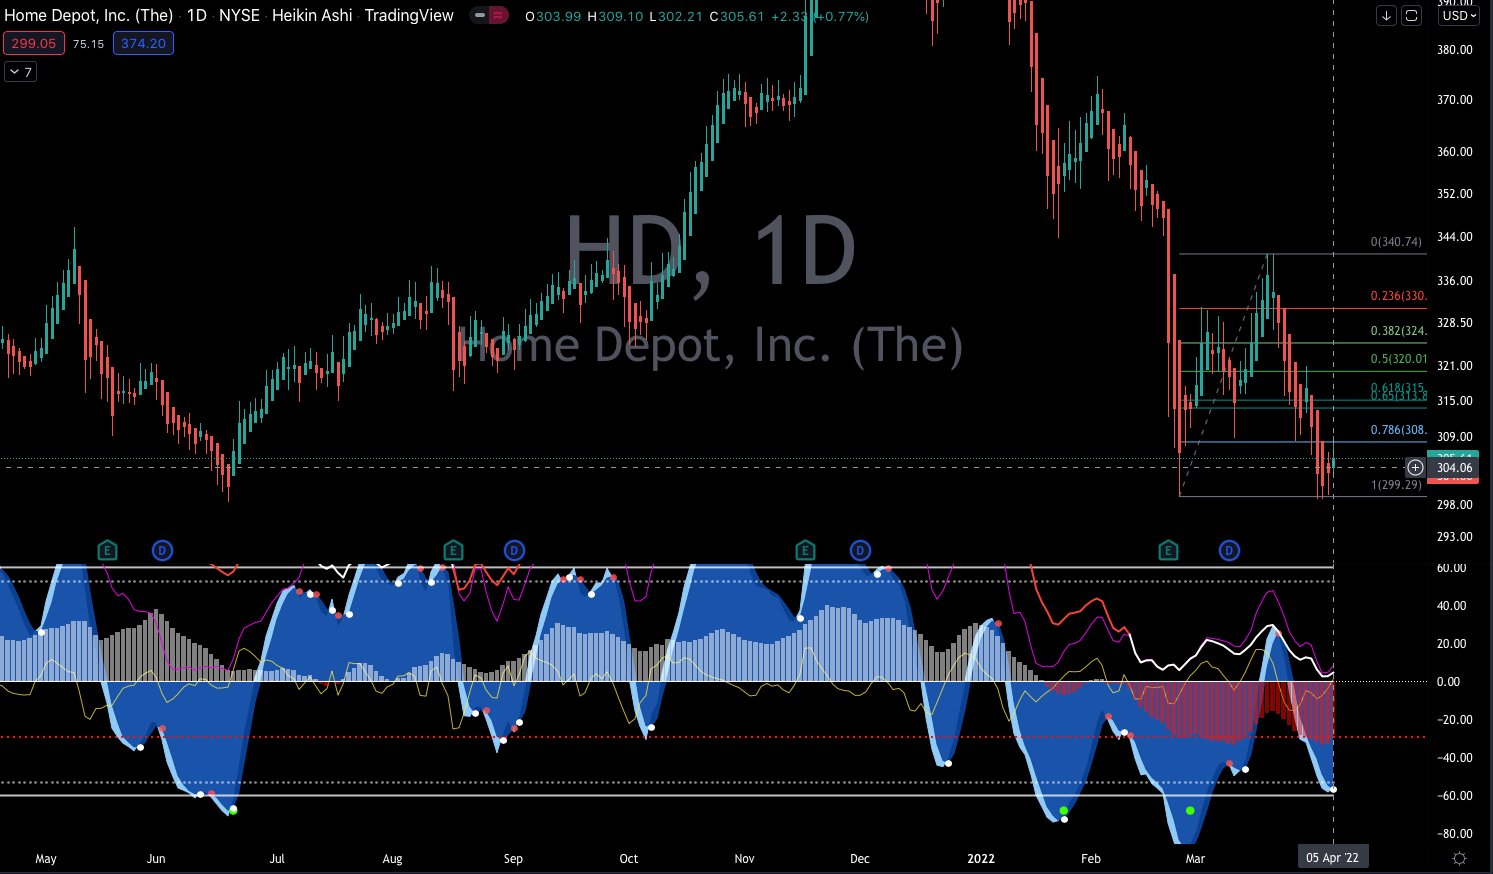The height and width of the screenshot is (874, 1493).
Task: Click the dash icon in the symbol status pill
Action: (x=480, y=16)
